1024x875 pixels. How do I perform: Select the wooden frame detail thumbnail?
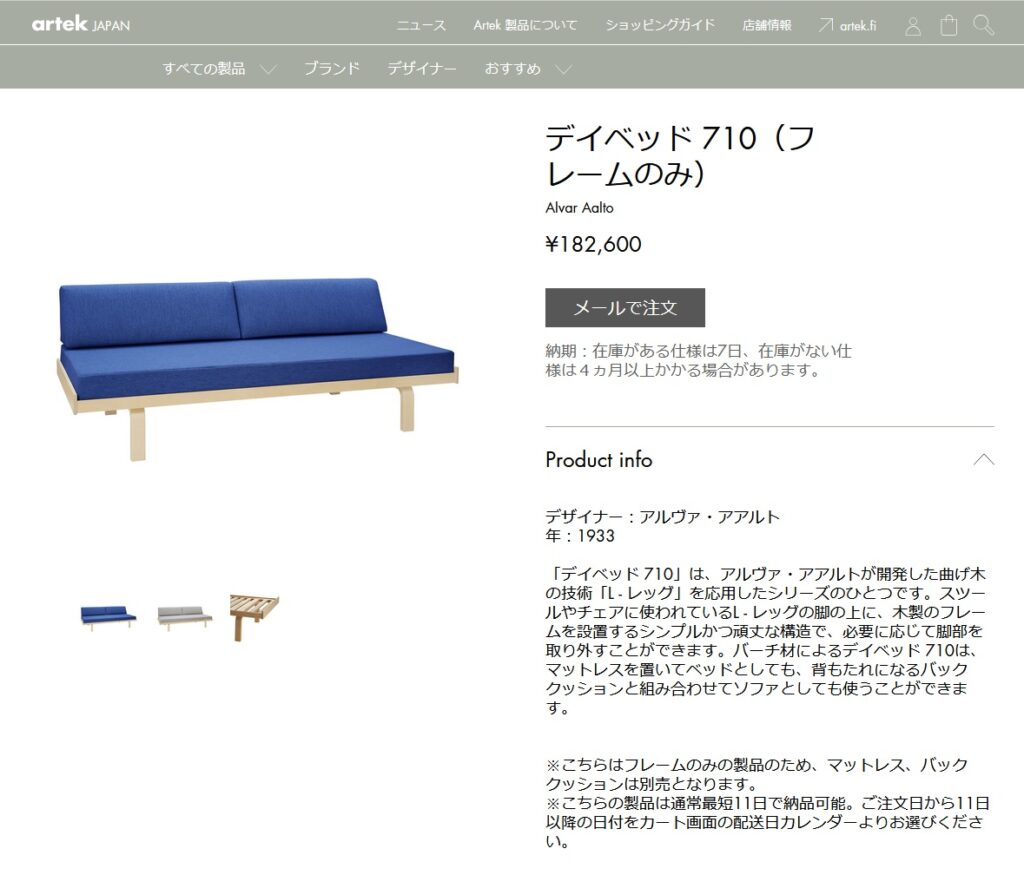pos(254,617)
